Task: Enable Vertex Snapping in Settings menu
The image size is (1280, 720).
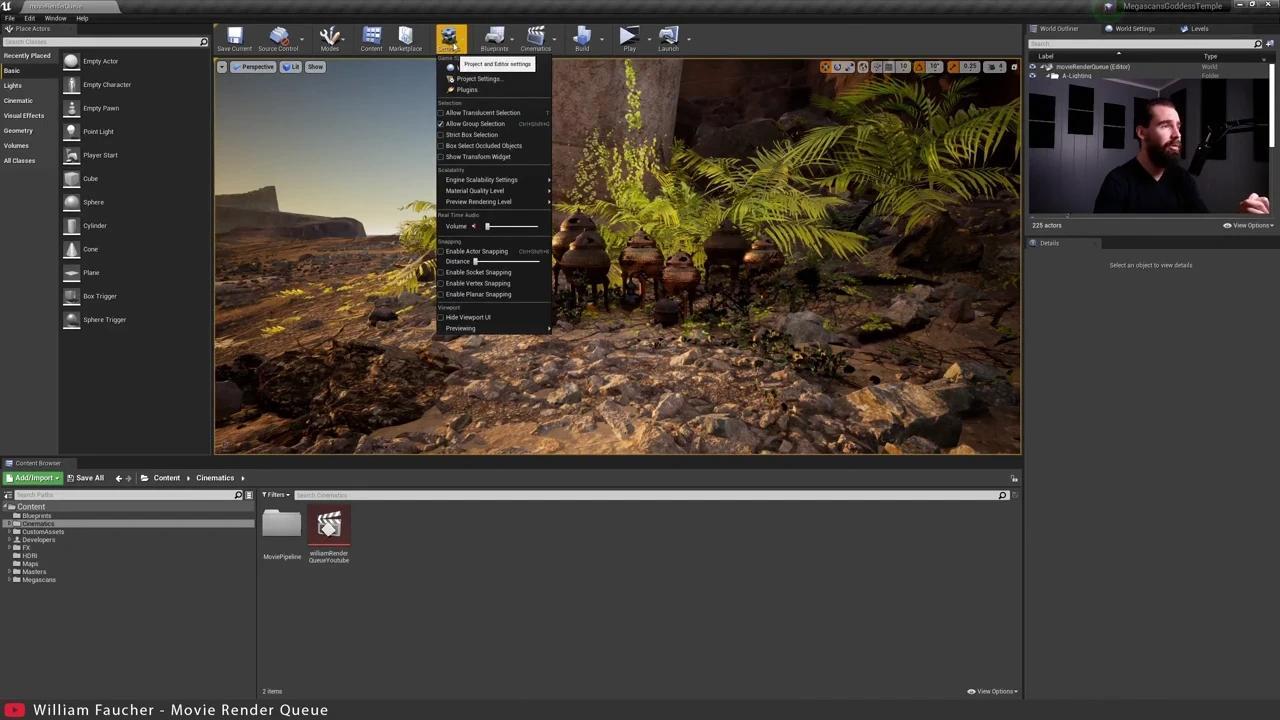Action: coord(477,283)
